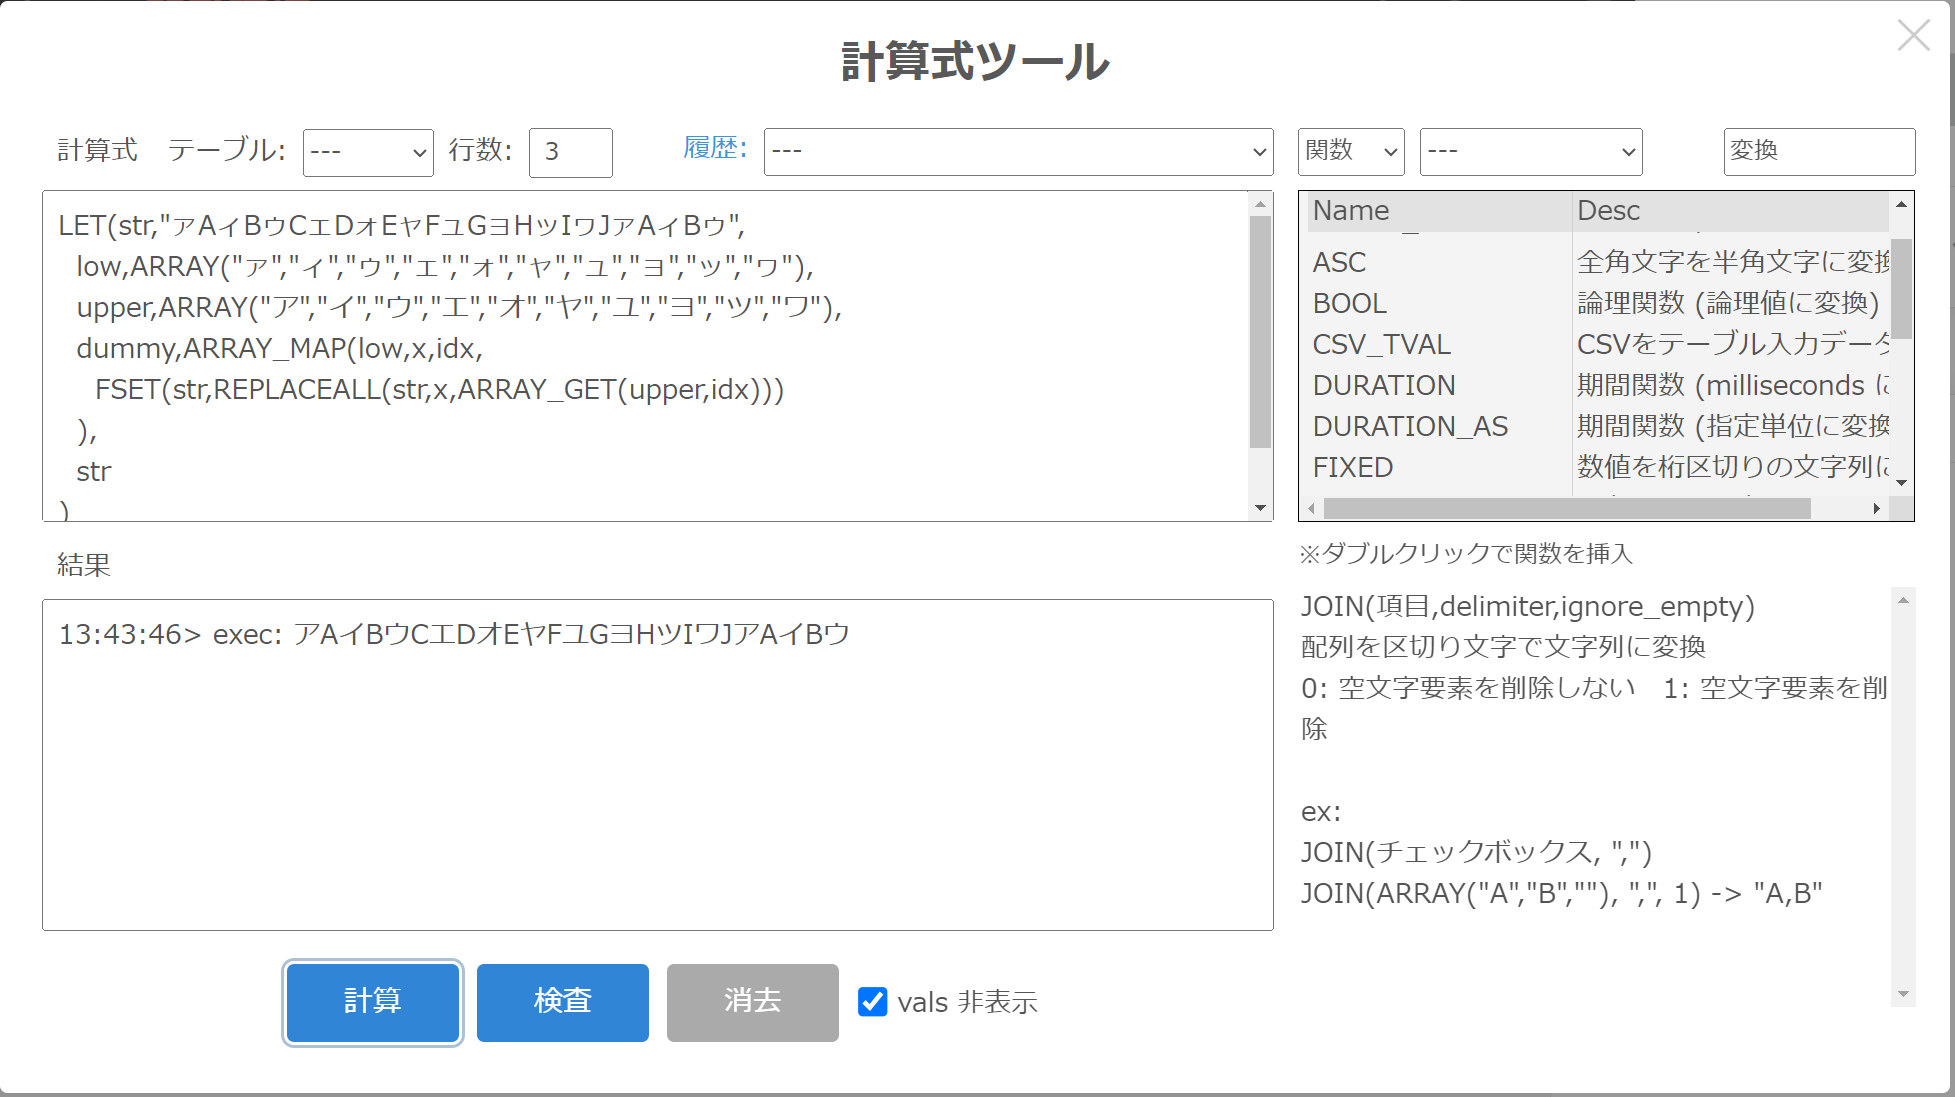Click the 検査 button
Viewport: 1955px width, 1097px height.
coord(562,1002)
